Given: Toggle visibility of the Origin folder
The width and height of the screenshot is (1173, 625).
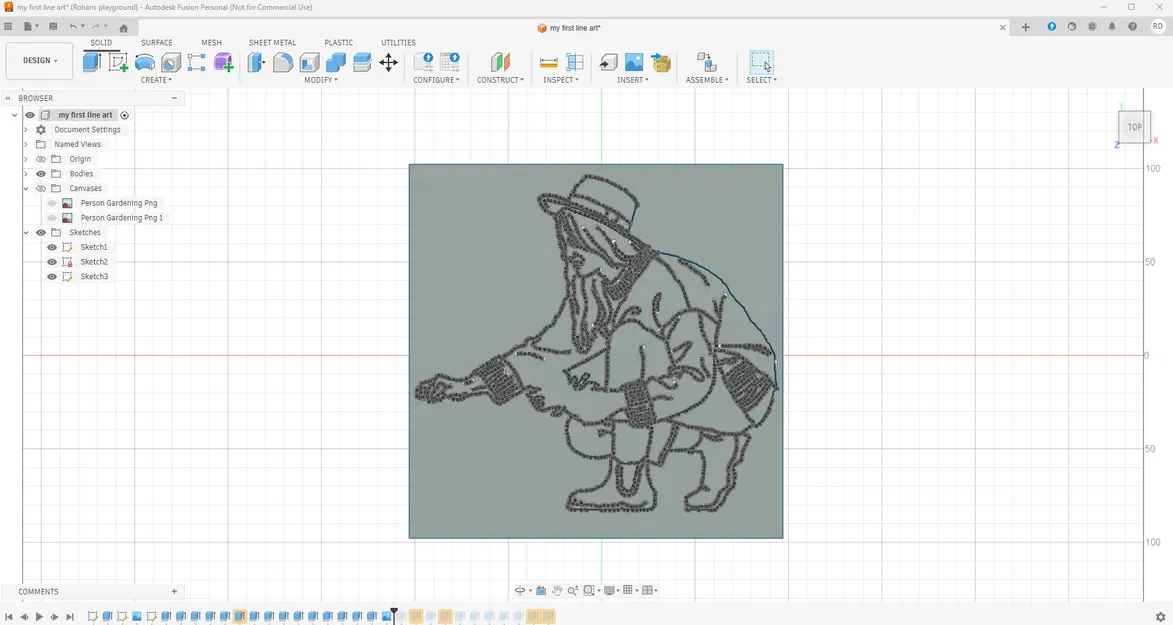Looking at the screenshot, I should [41, 158].
